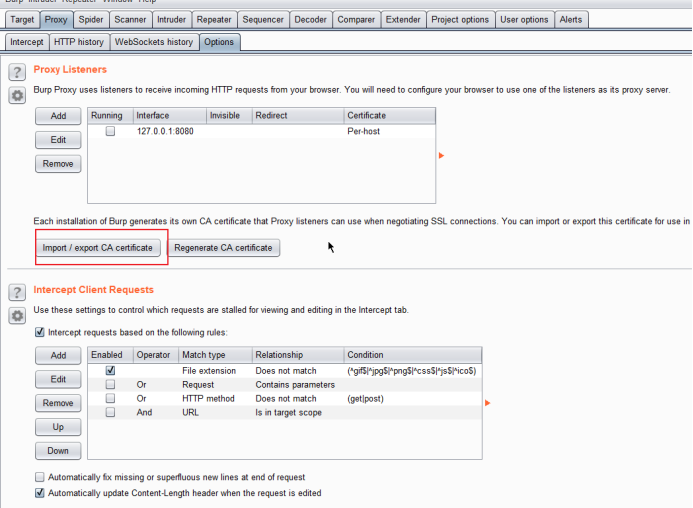The image size is (693, 508).
Task: Open the HTTP history sub-tab
Action: tap(79, 42)
